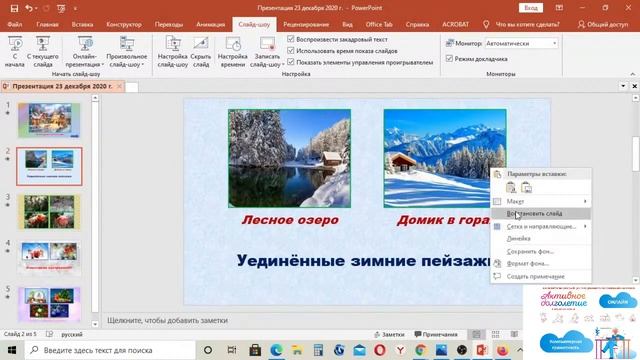
Task: Select slide 5 thumbnail
Action: point(49,304)
